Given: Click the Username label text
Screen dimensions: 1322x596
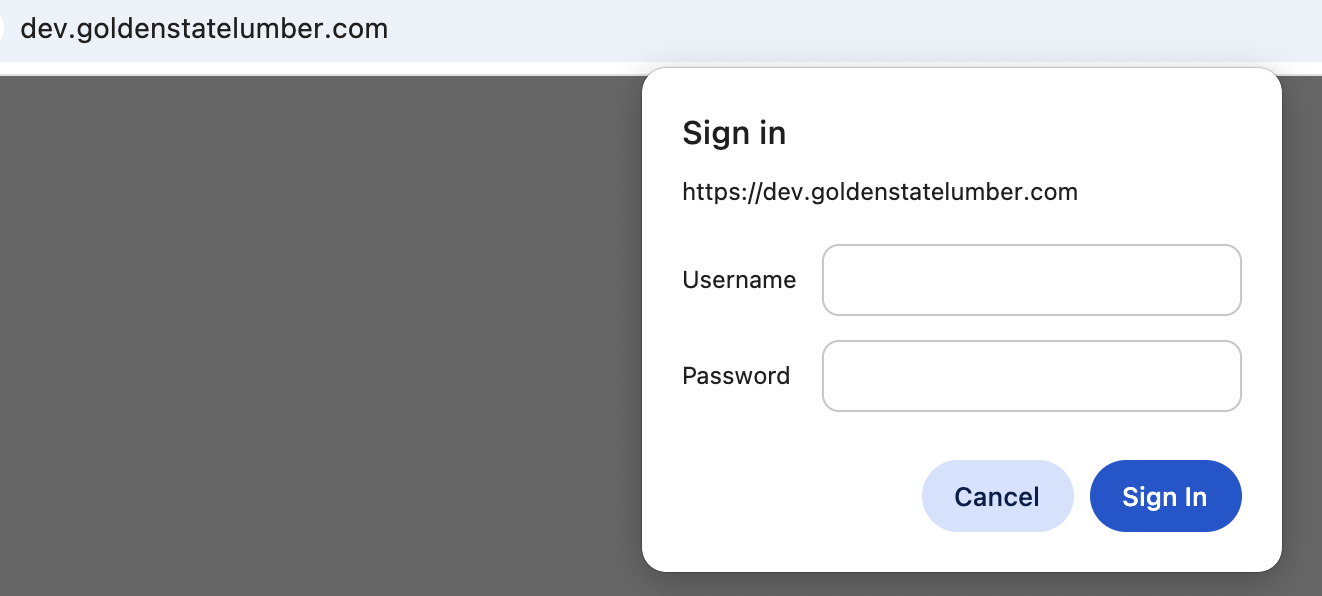Looking at the screenshot, I should (739, 280).
